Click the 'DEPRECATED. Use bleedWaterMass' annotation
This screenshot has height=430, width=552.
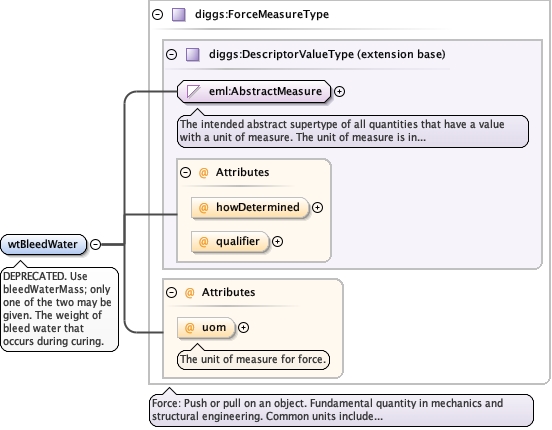click(x=59, y=309)
